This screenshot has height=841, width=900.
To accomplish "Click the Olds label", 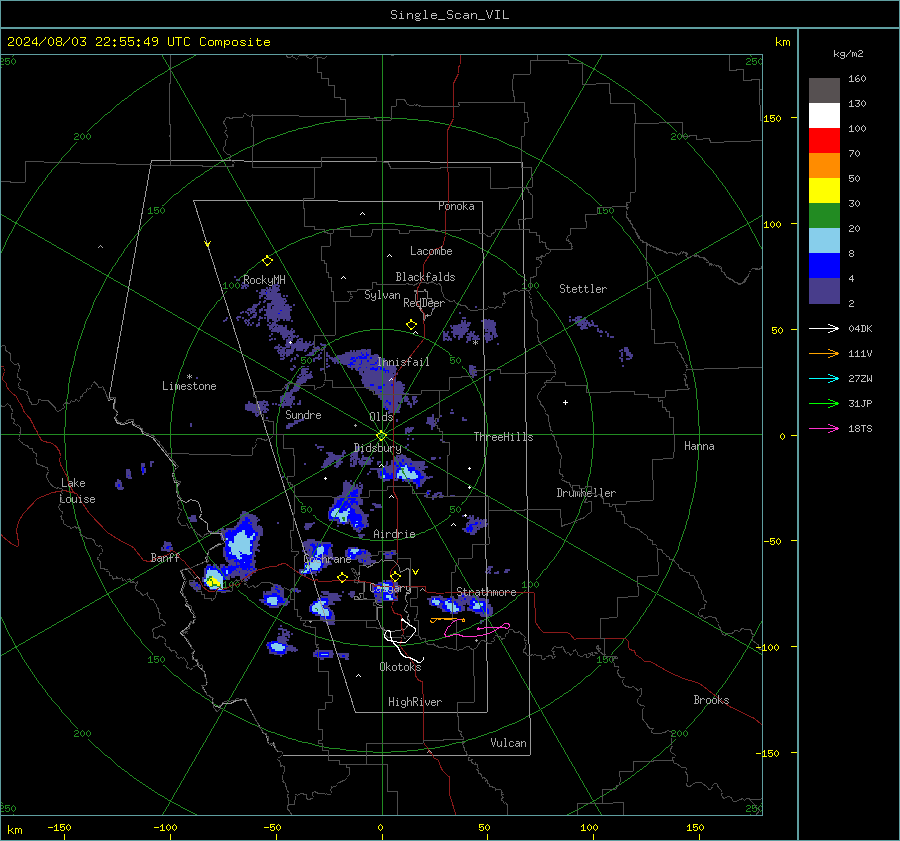I will point(381,417).
